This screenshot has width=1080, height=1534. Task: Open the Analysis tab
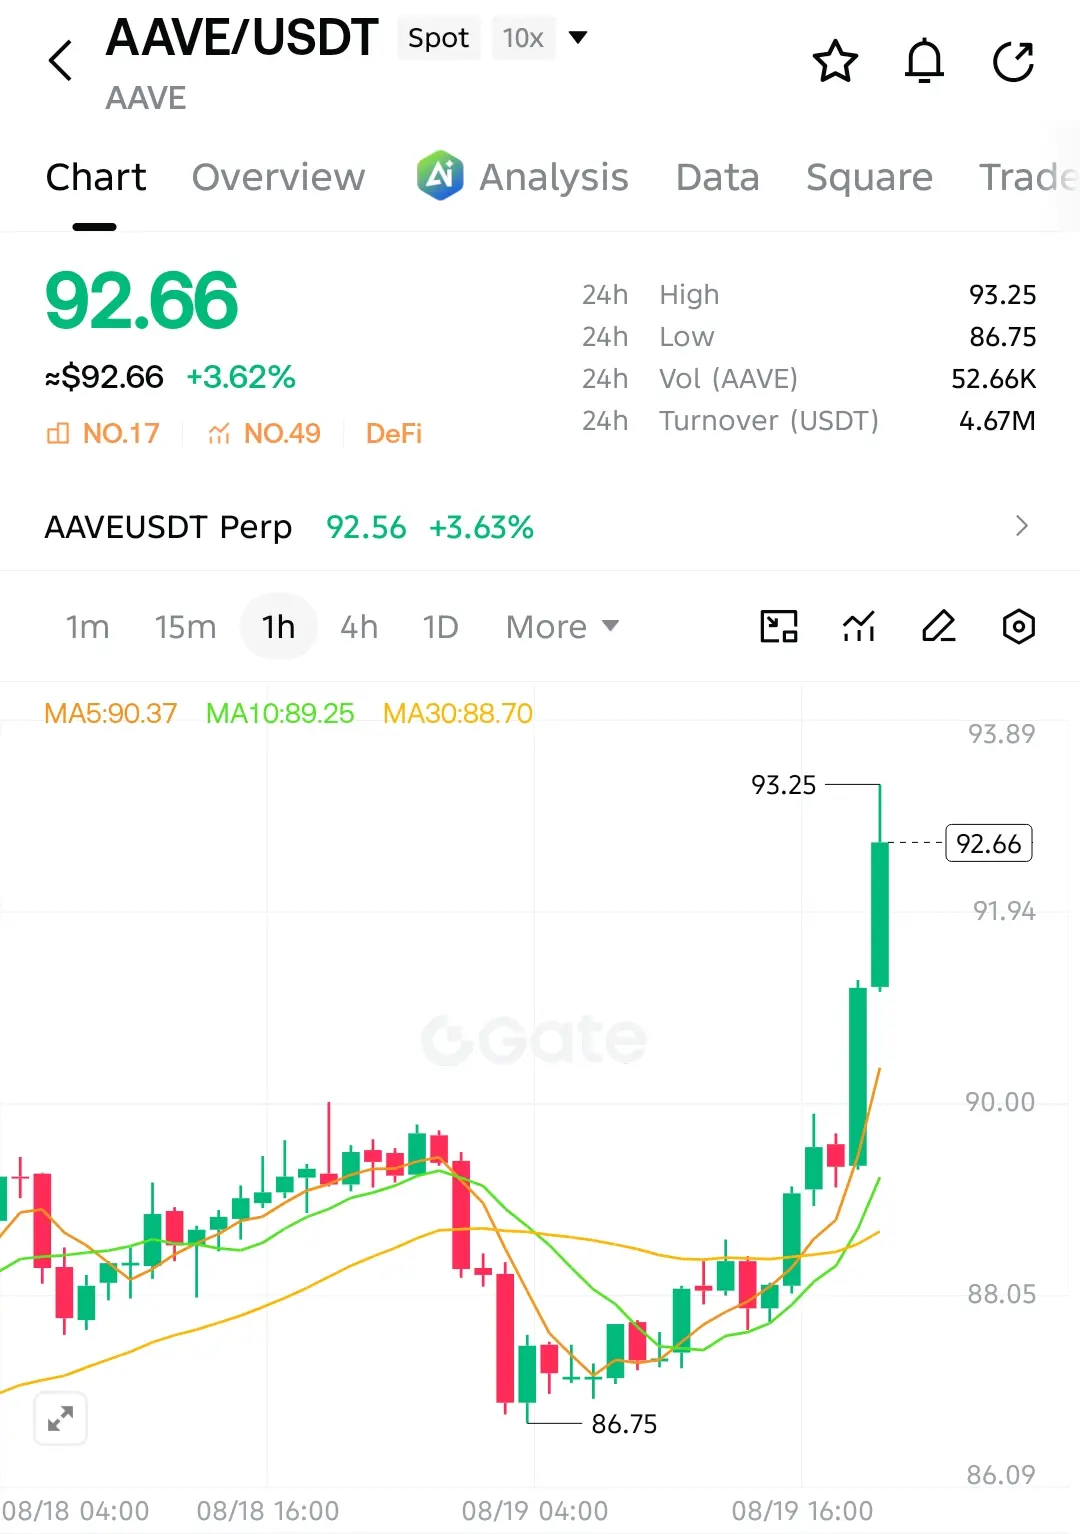554,177
